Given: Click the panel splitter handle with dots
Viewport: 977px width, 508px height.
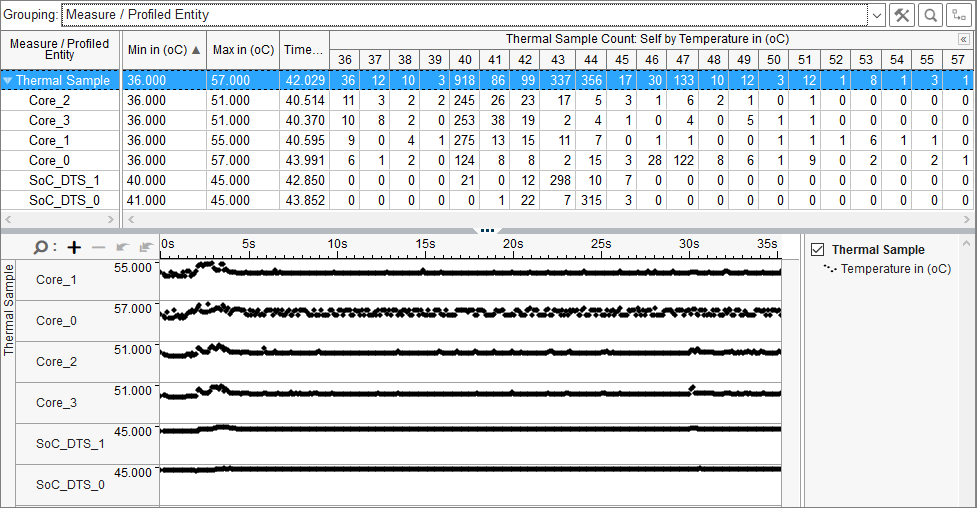Looking at the screenshot, I should tap(487, 230).
